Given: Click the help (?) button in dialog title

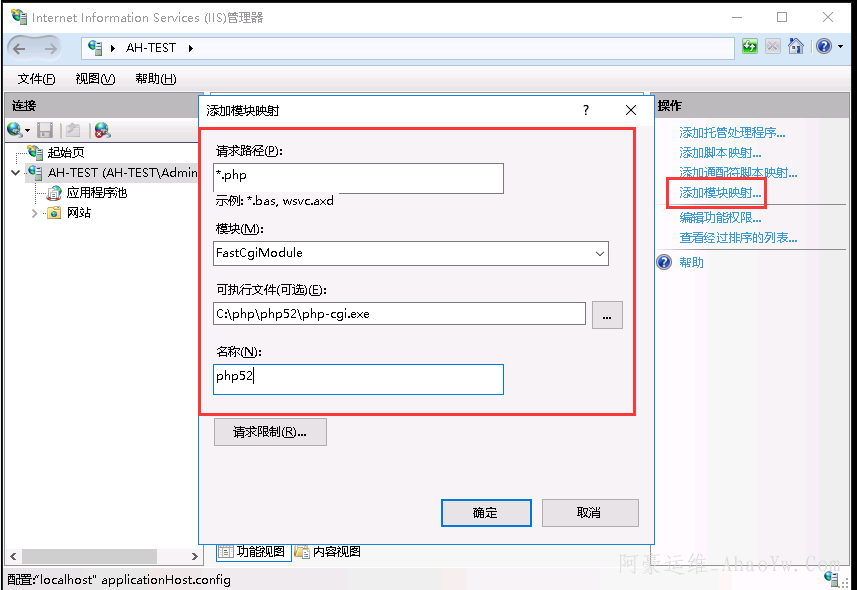Looking at the screenshot, I should 586,110.
